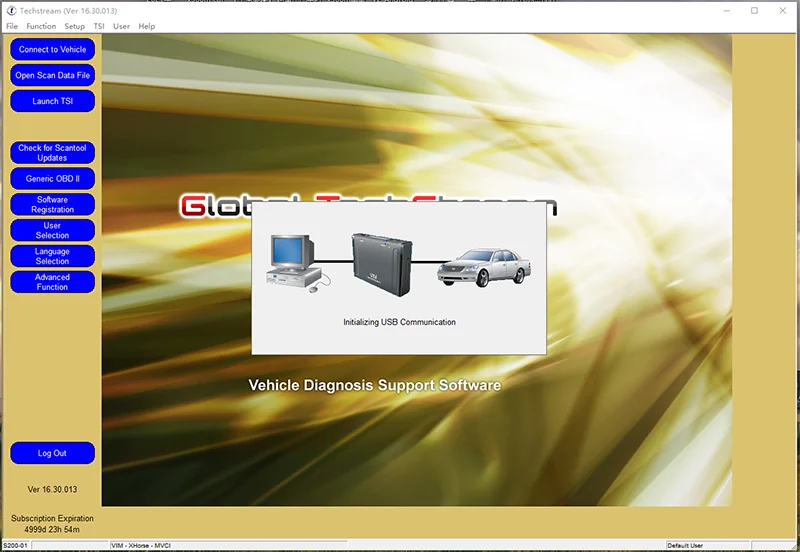800x552 pixels.
Task: Close the Techstream window
Action: (x=783, y=11)
